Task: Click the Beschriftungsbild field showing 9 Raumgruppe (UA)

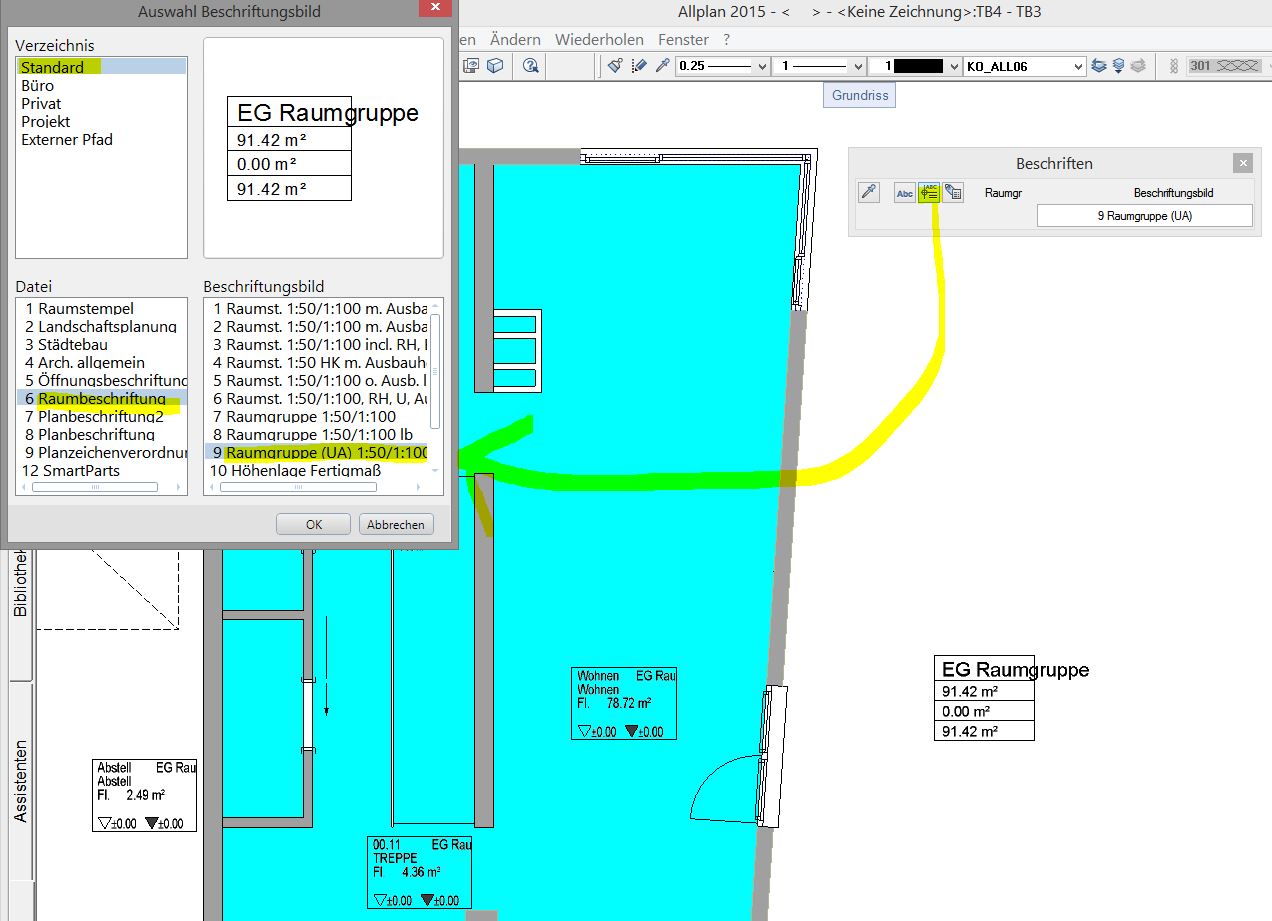Action: [x=1144, y=216]
